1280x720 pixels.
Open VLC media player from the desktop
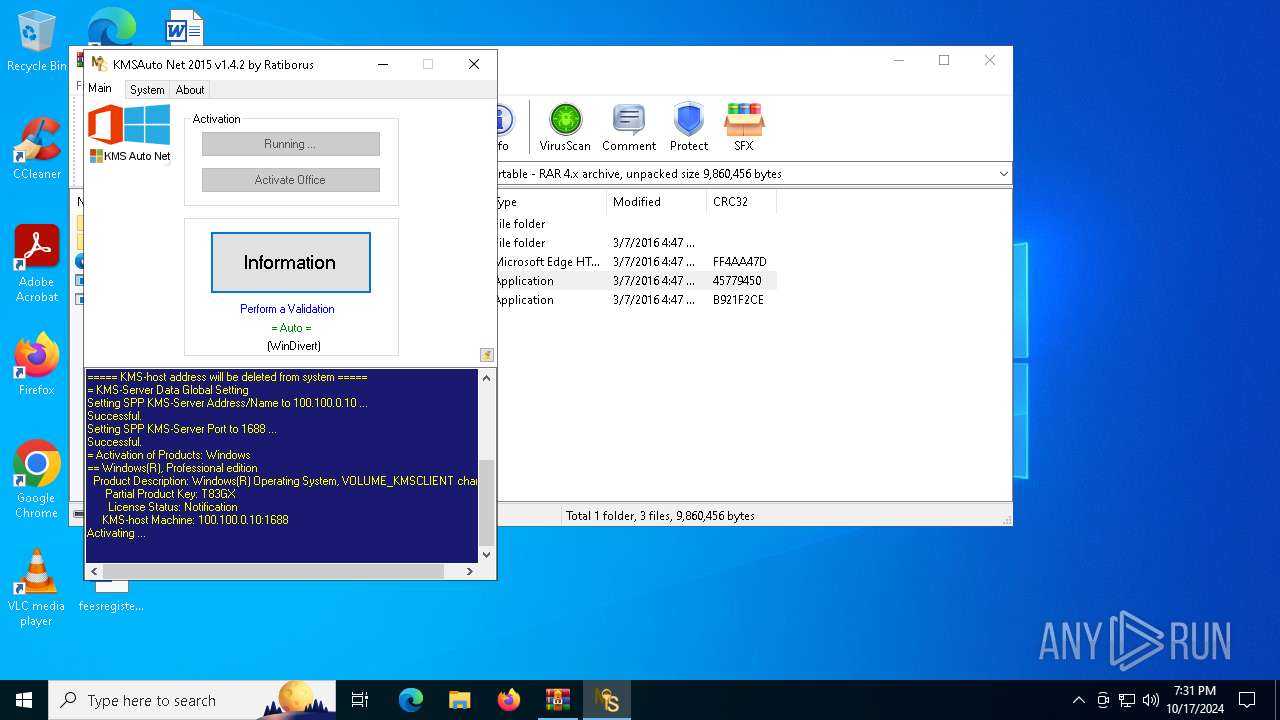click(37, 588)
